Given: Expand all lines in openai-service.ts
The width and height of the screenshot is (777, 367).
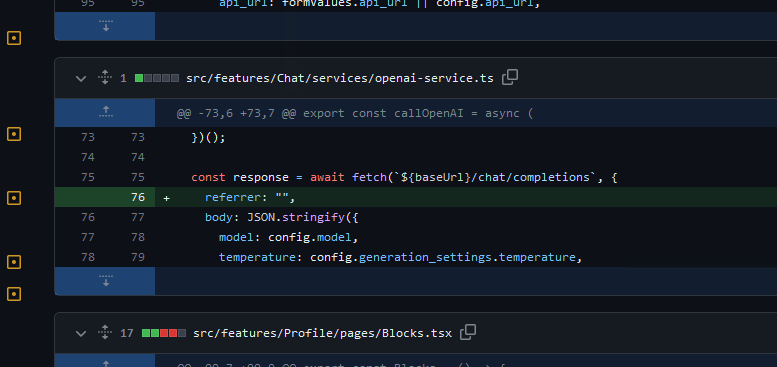Looking at the screenshot, I should pyautogui.click(x=105, y=78).
